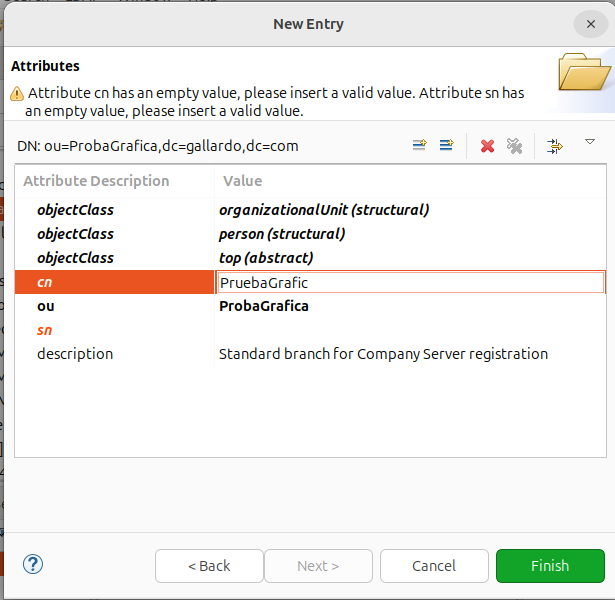This screenshot has width=615, height=600.
Task: Sort by the Attribute Description column header
Action: point(96,181)
